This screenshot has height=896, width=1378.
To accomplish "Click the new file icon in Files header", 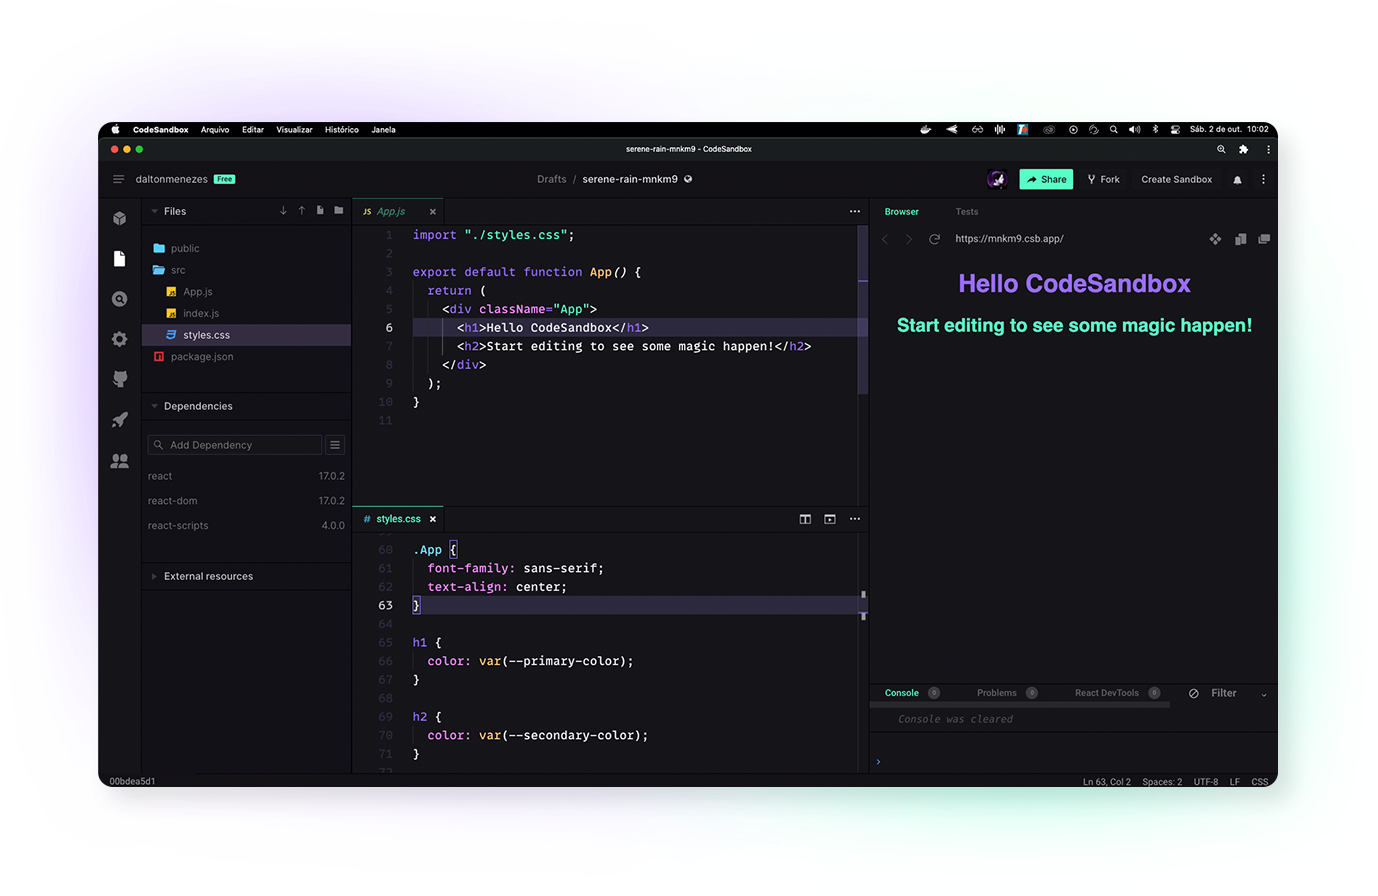I will point(320,211).
